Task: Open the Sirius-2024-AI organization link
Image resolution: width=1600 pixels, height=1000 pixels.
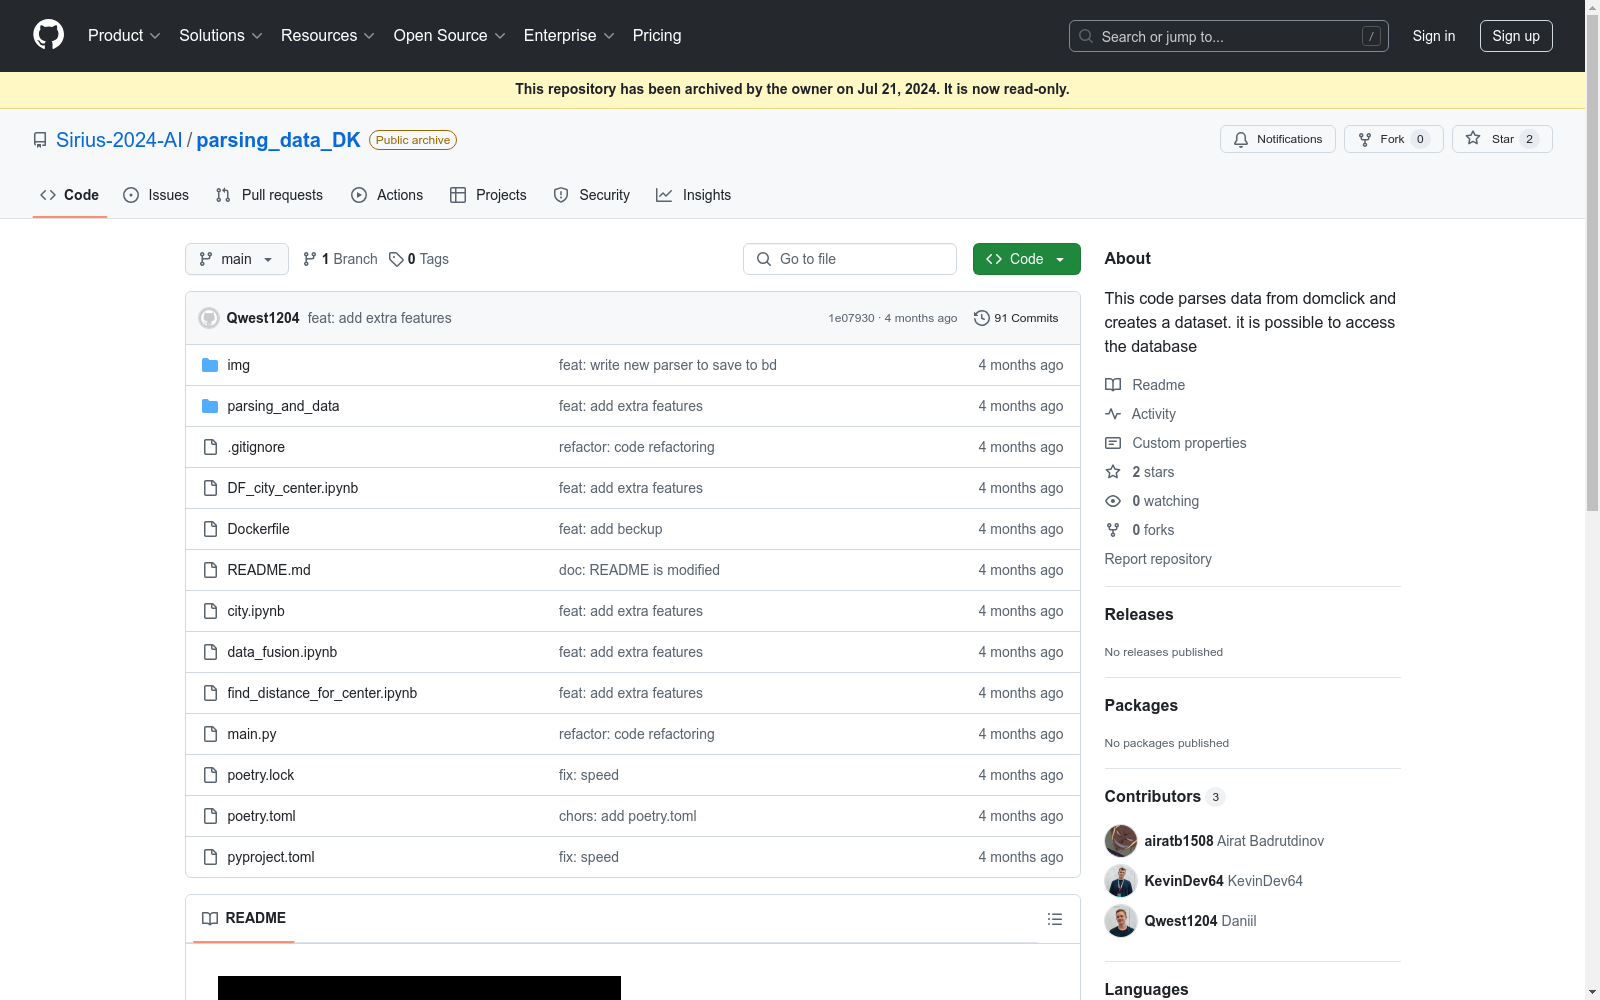Action: [119, 140]
